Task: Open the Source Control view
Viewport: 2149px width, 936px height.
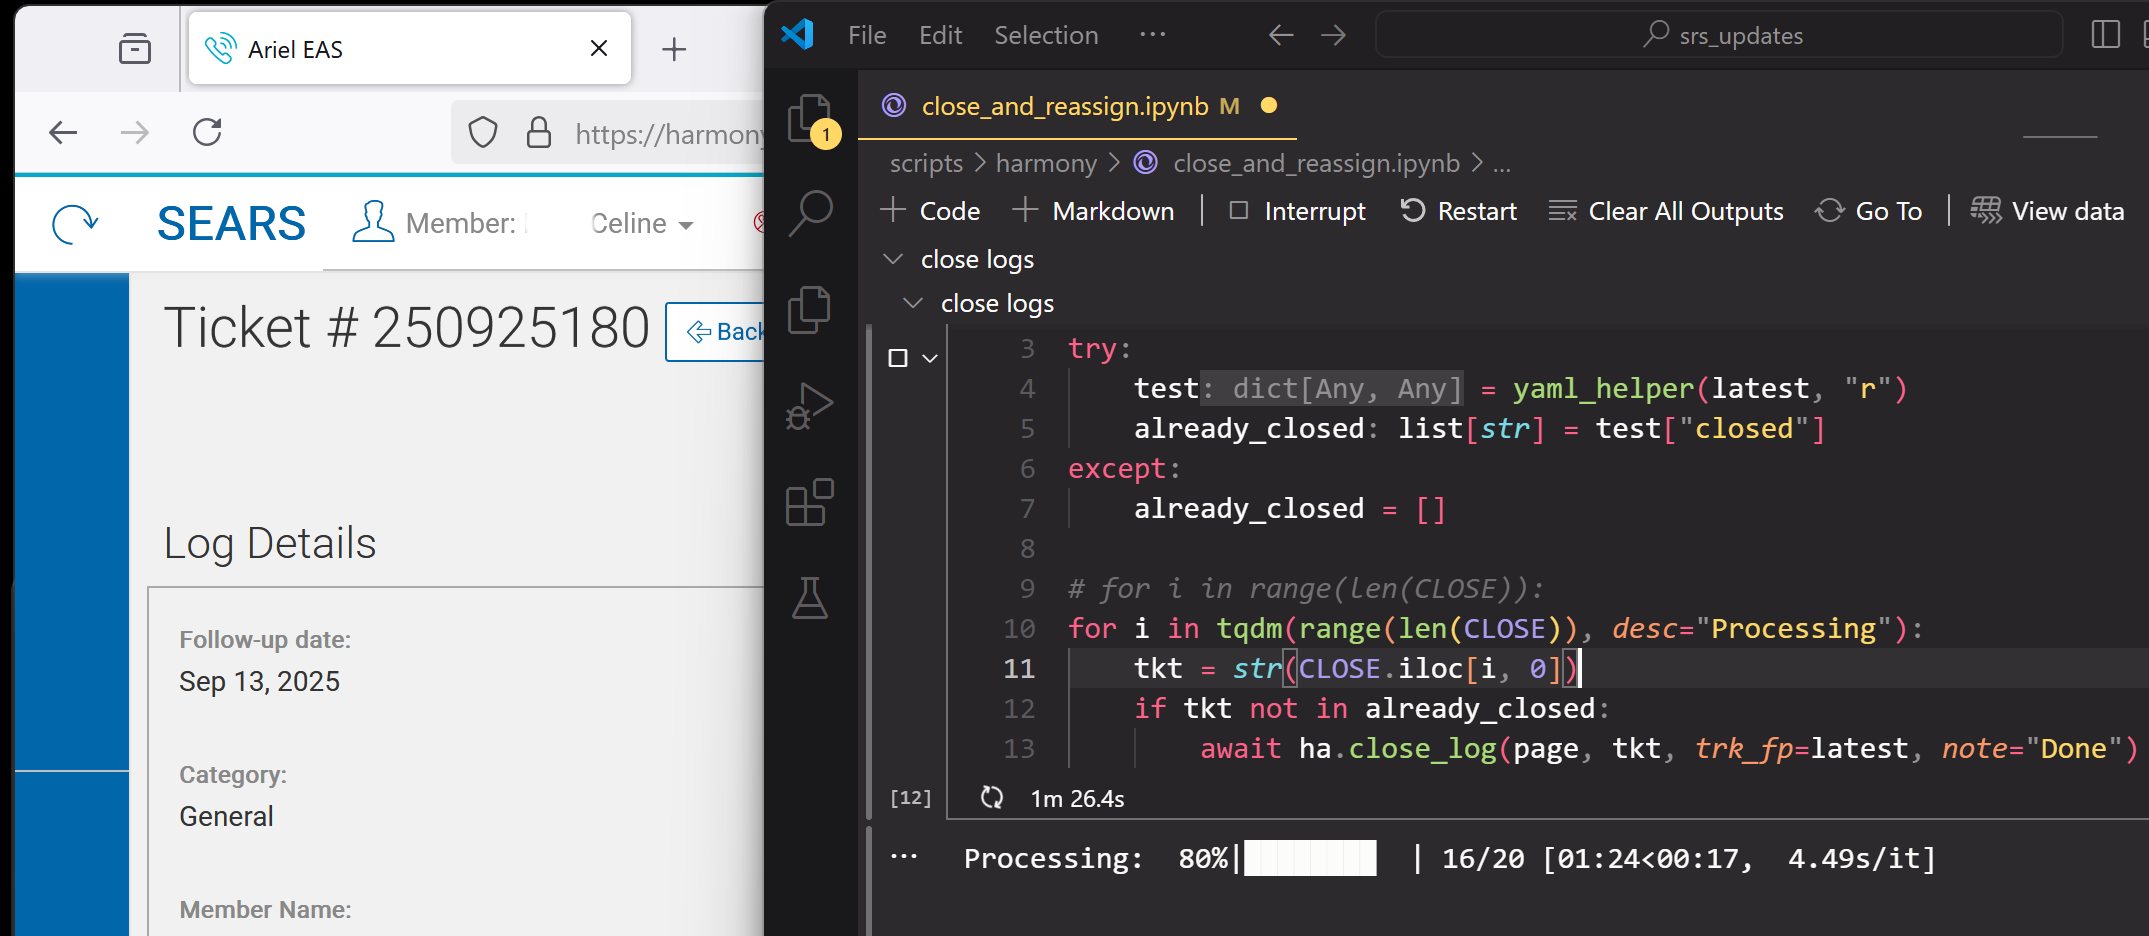Action: 810,310
